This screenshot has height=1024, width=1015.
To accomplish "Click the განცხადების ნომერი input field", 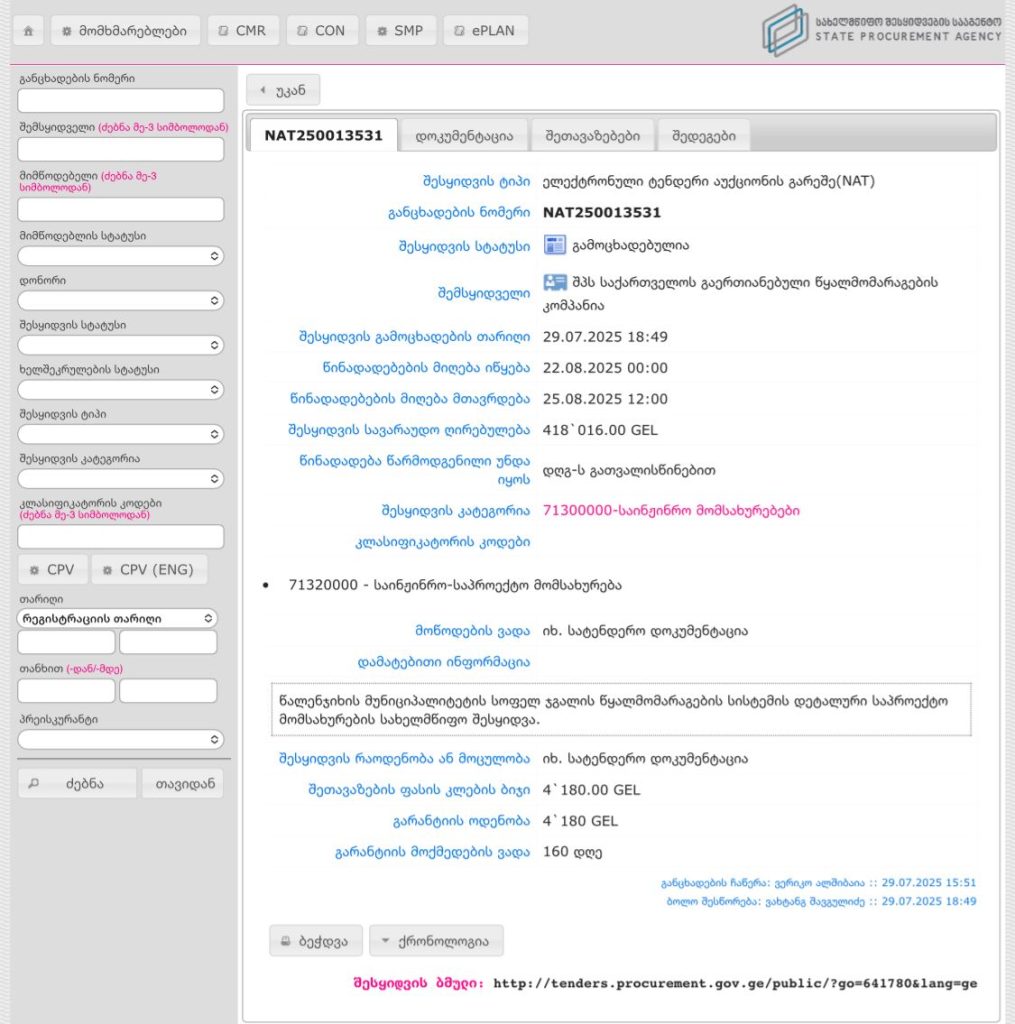I will click(x=120, y=101).
